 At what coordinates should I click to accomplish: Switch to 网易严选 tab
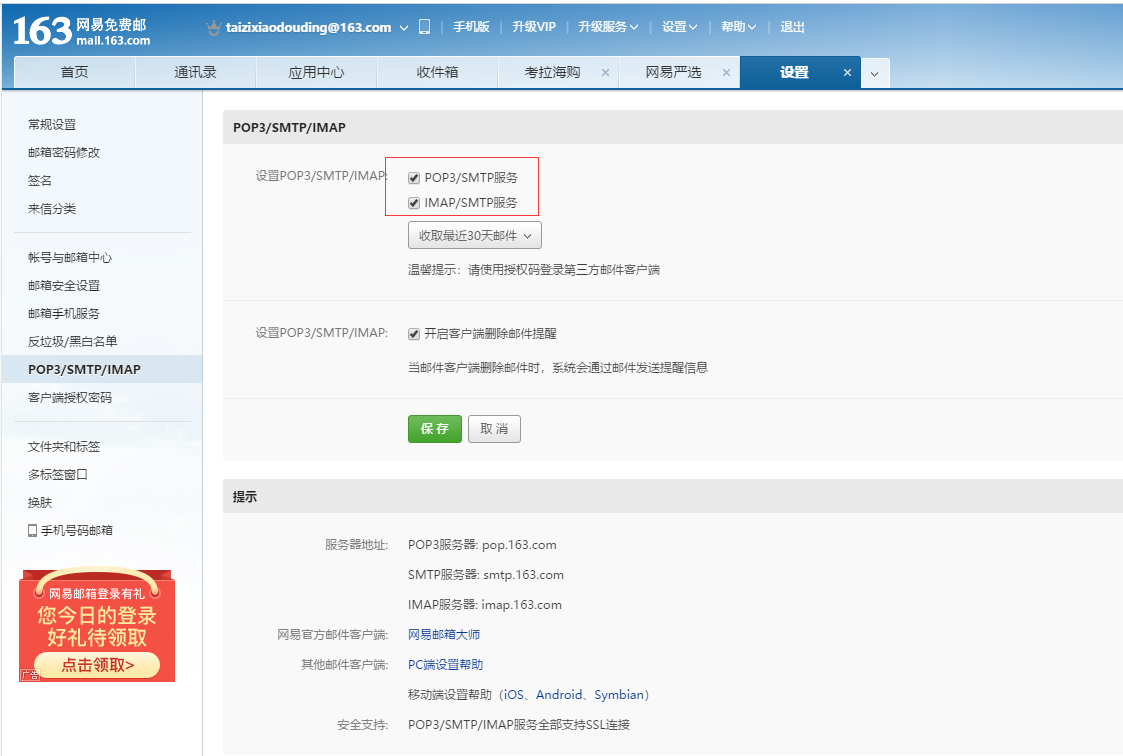point(673,72)
